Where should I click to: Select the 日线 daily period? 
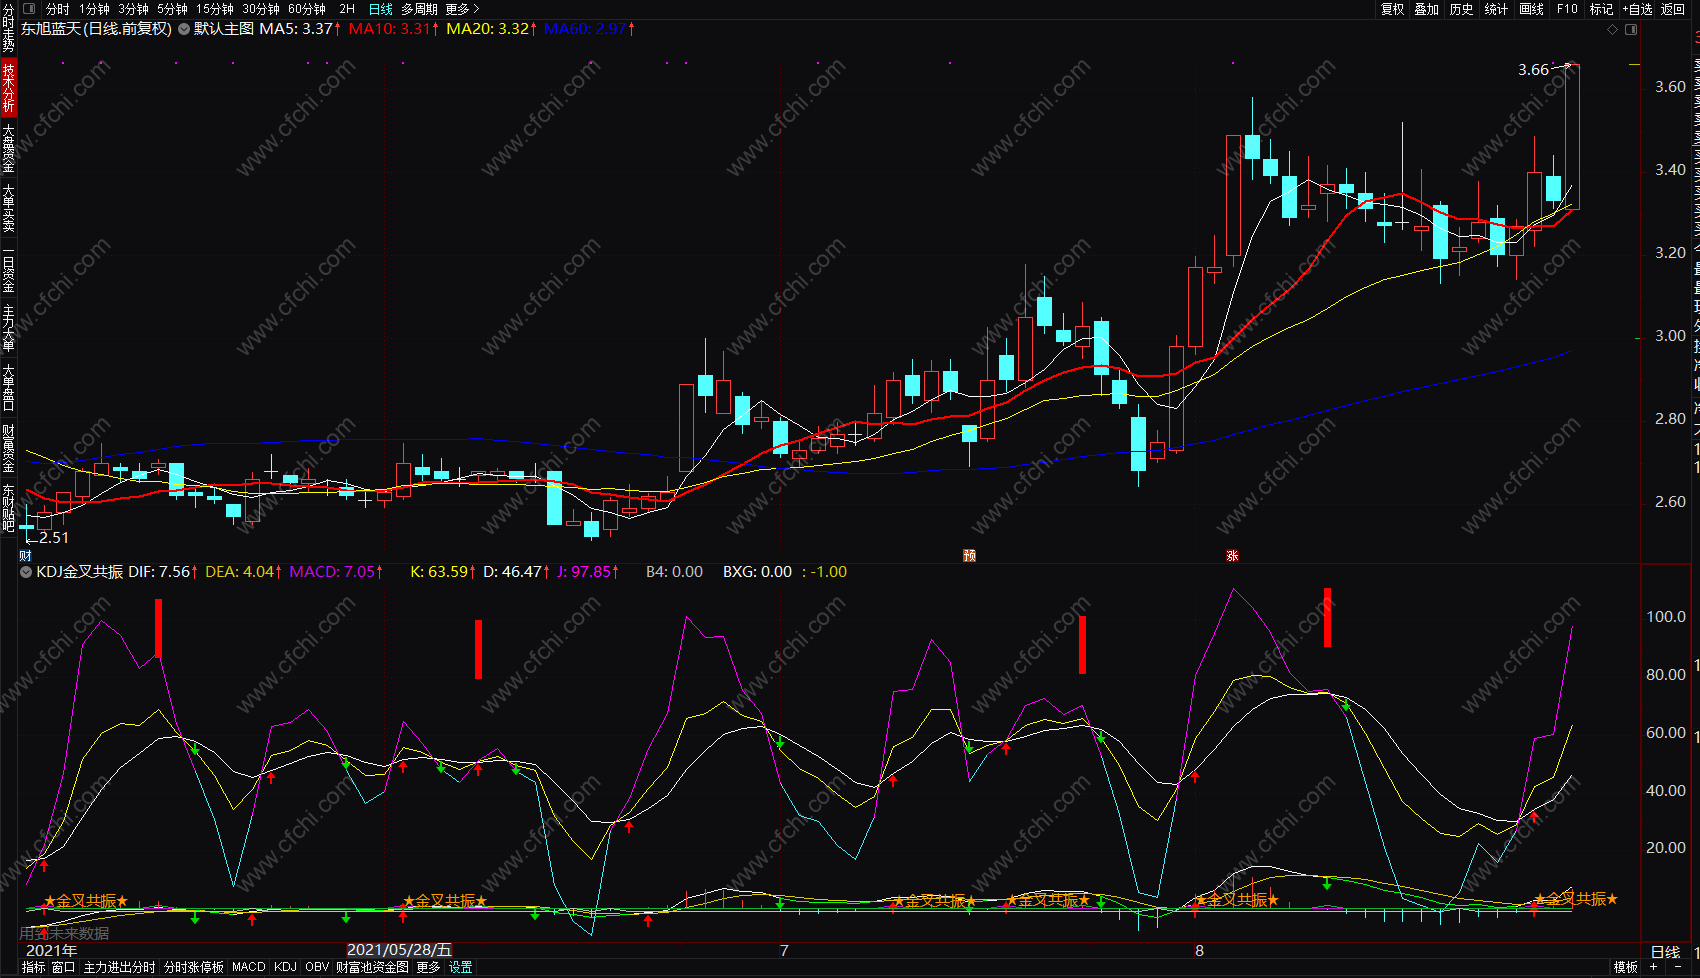coord(381,9)
